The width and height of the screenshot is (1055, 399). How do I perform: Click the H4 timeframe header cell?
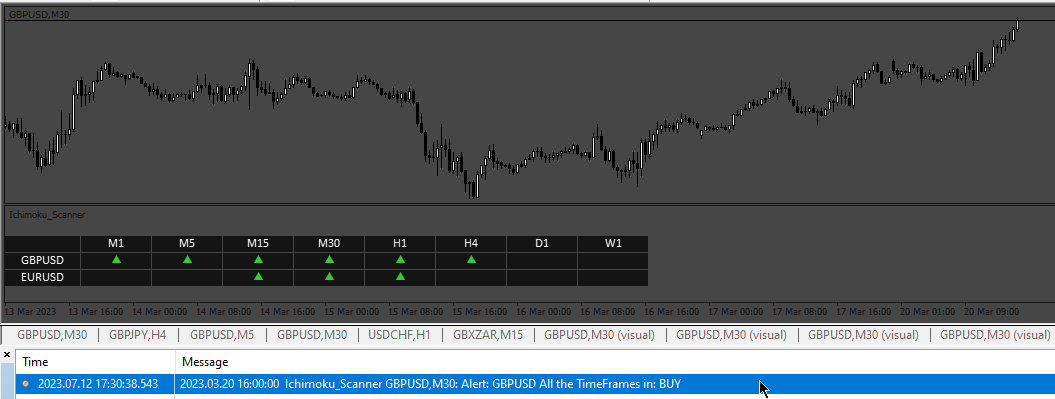tap(472, 243)
